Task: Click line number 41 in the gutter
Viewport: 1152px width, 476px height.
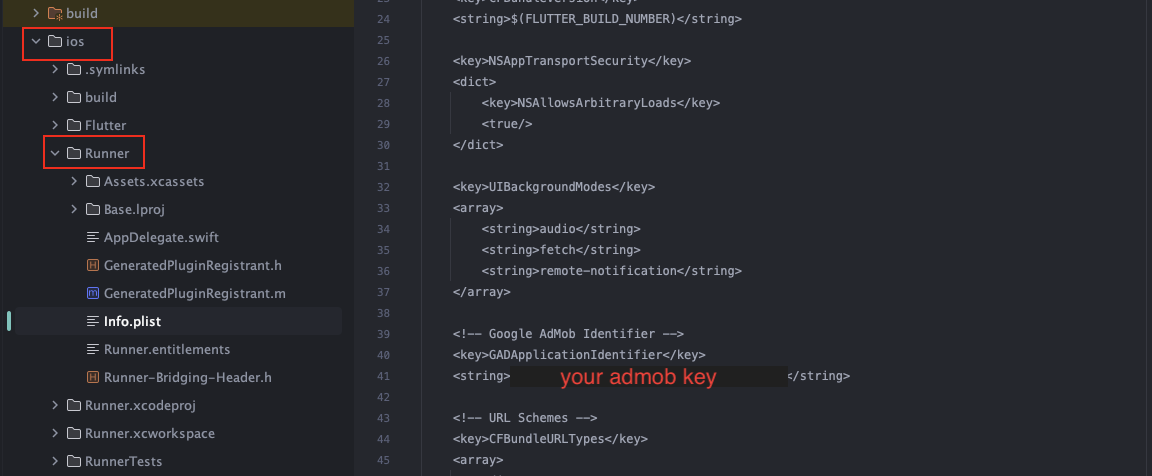Action: coord(383,376)
